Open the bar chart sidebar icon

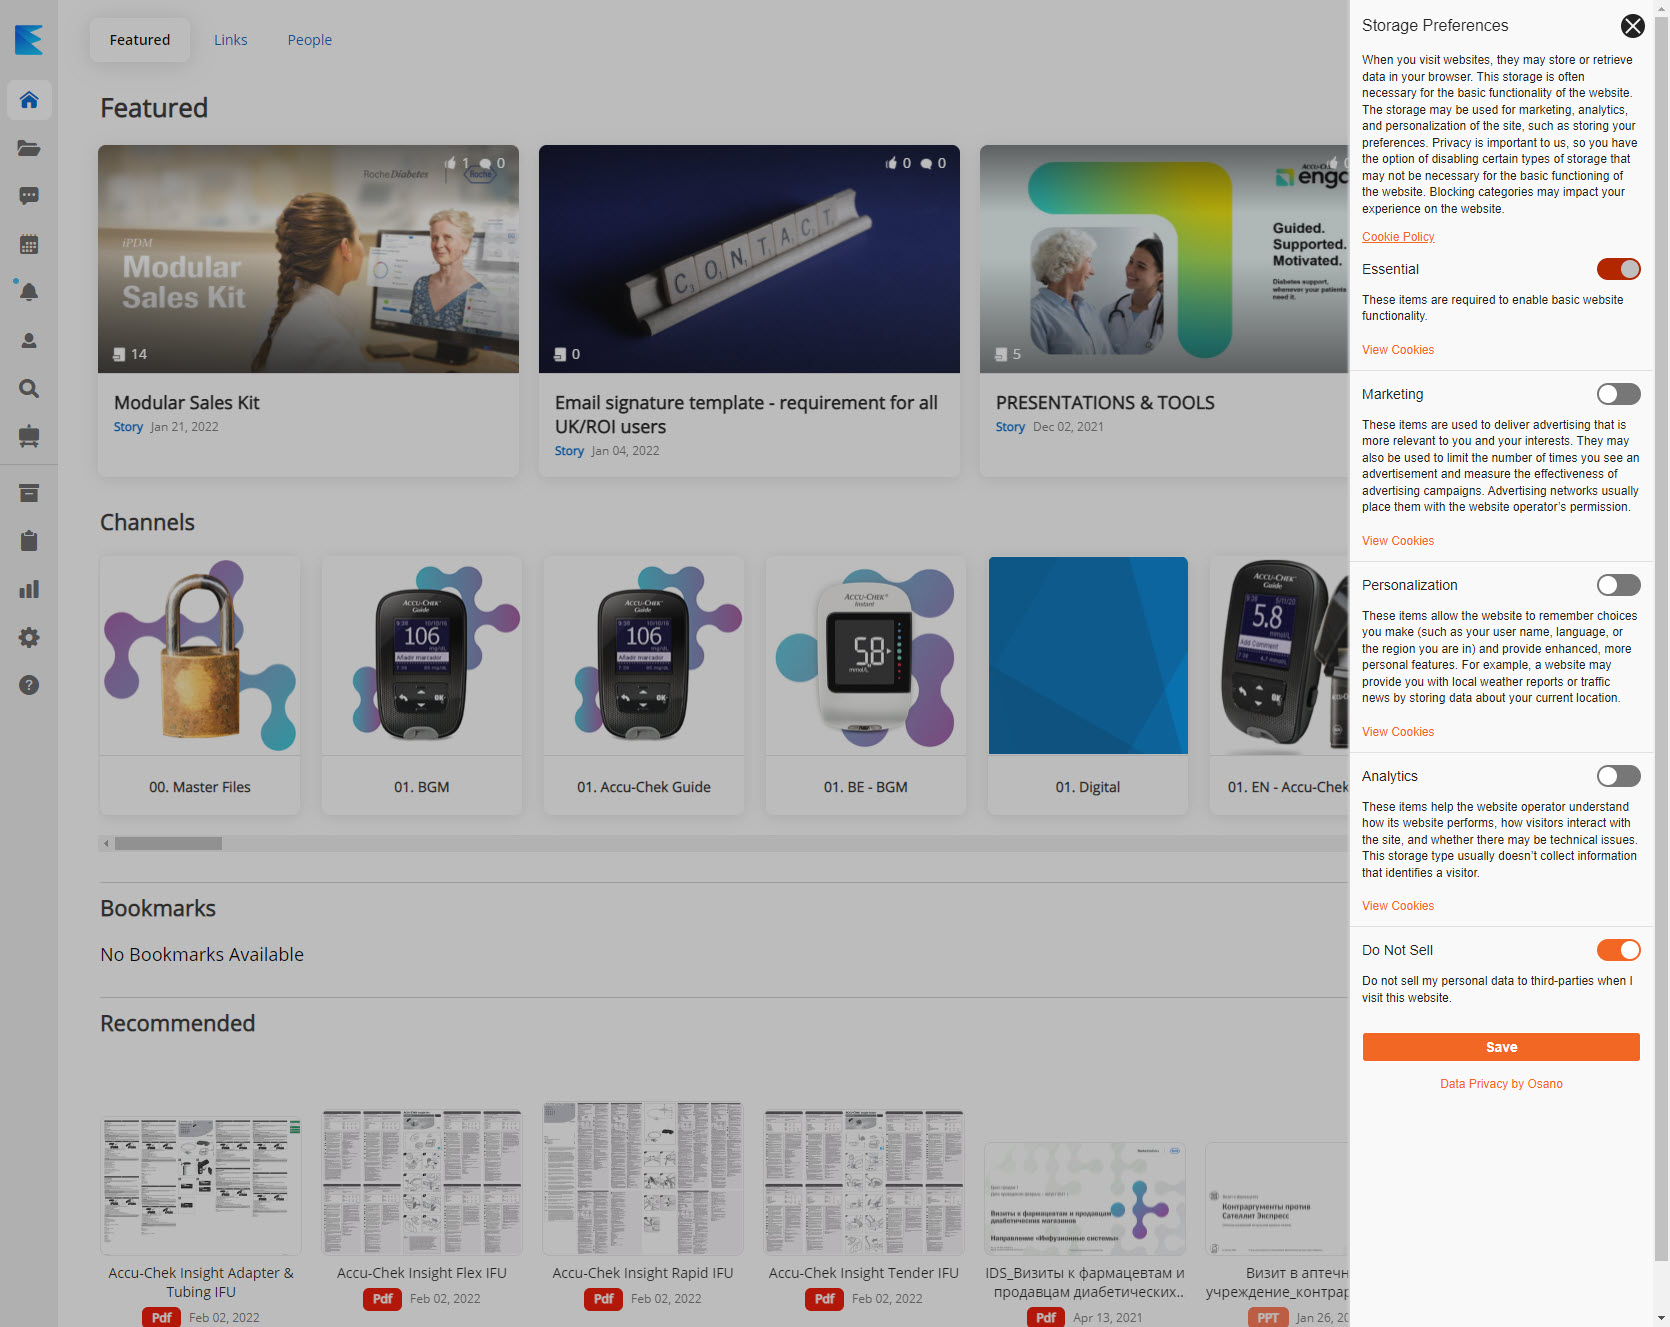(x=29, y=589)
